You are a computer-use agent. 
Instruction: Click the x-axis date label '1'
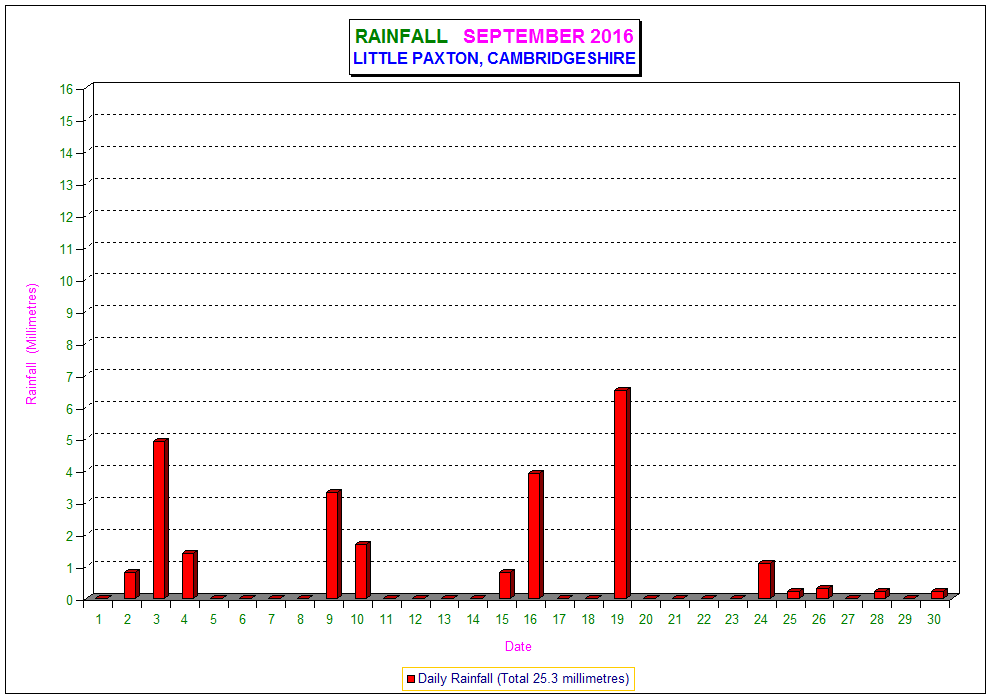pyautogui.click(x=99, y=620)
